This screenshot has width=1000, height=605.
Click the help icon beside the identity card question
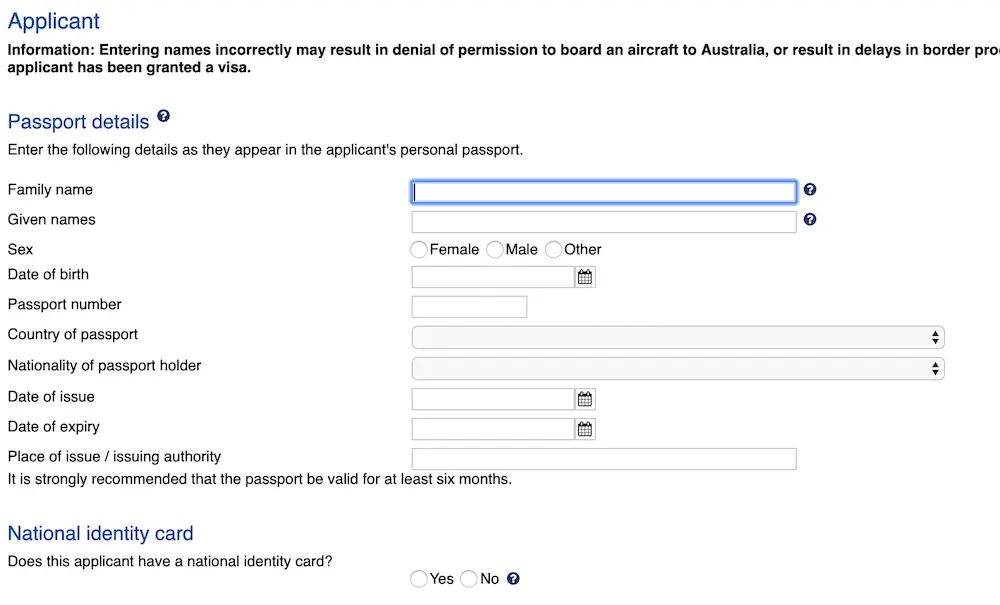(513, 578)
